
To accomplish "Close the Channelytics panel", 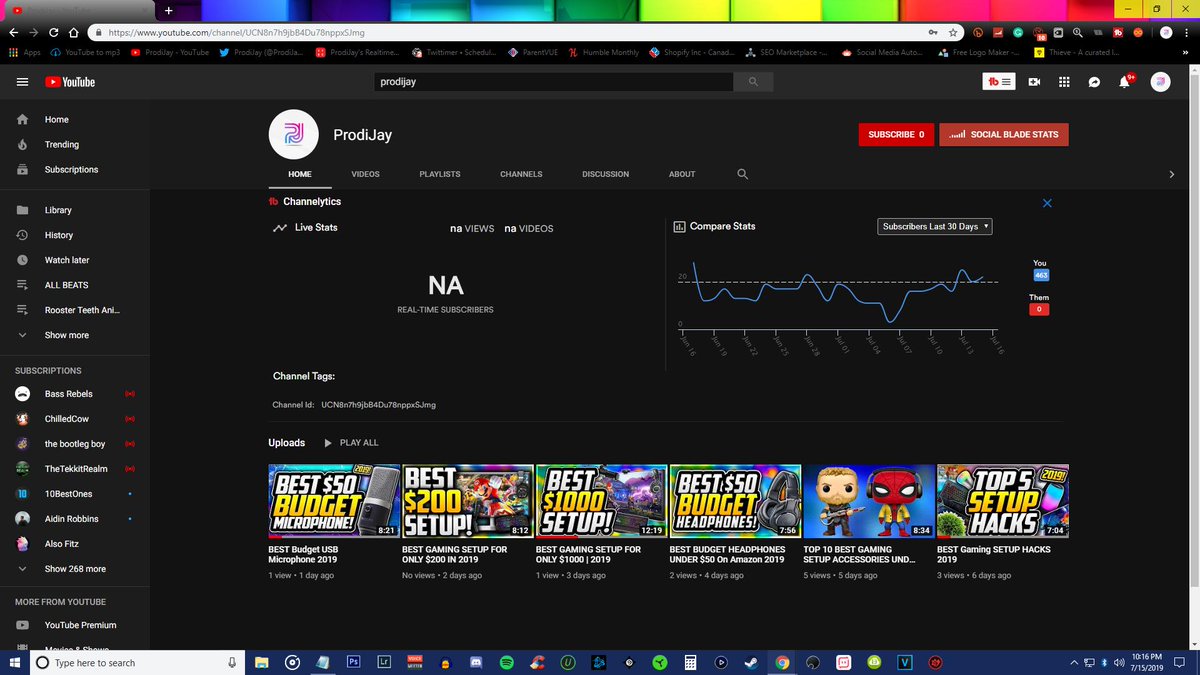I will [x=1047, y=203].
